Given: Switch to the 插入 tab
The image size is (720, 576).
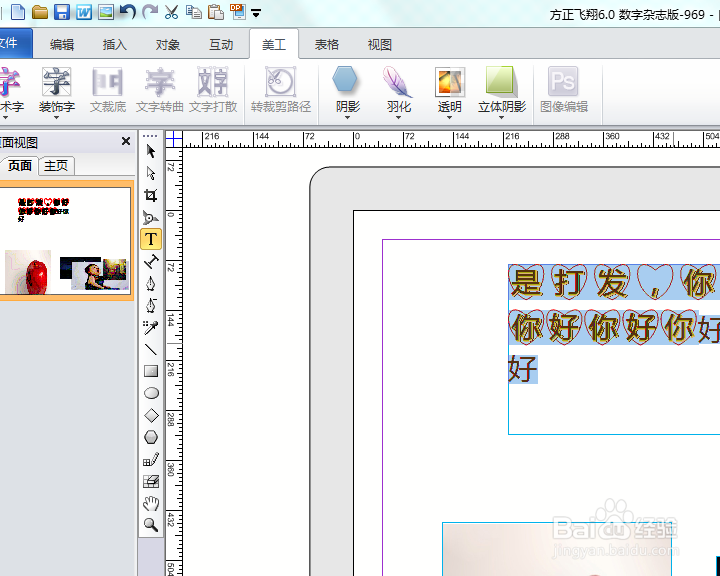Looking at the screenshot, I should pos(115,45).
